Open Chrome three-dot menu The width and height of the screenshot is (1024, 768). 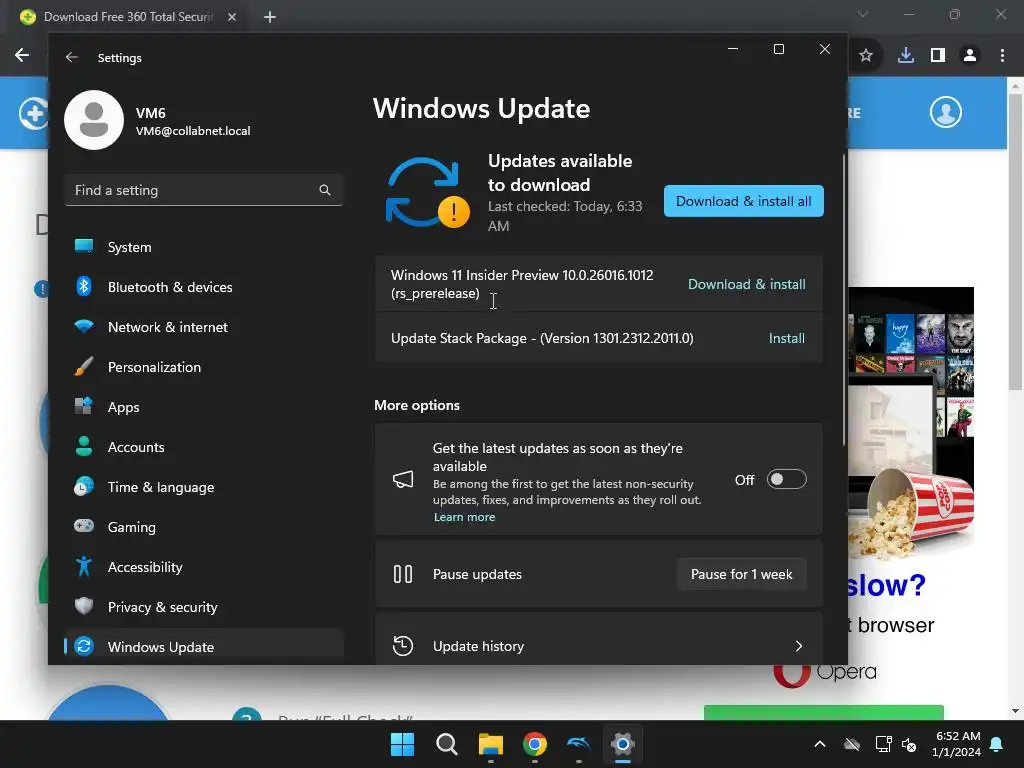(x=1002, y=56)
